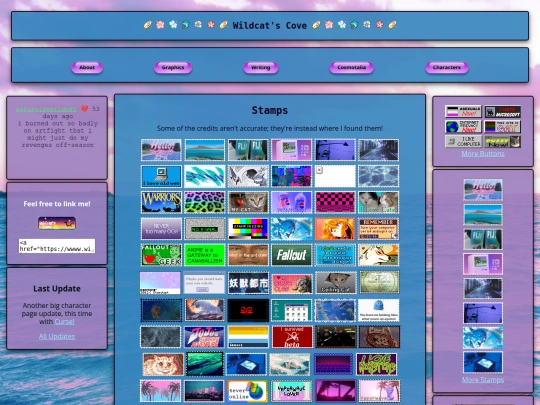Viewport: 540px width, 405px height.
Task: Click the 'Feel free to link me!' text
Action: [x=57, y=204]
